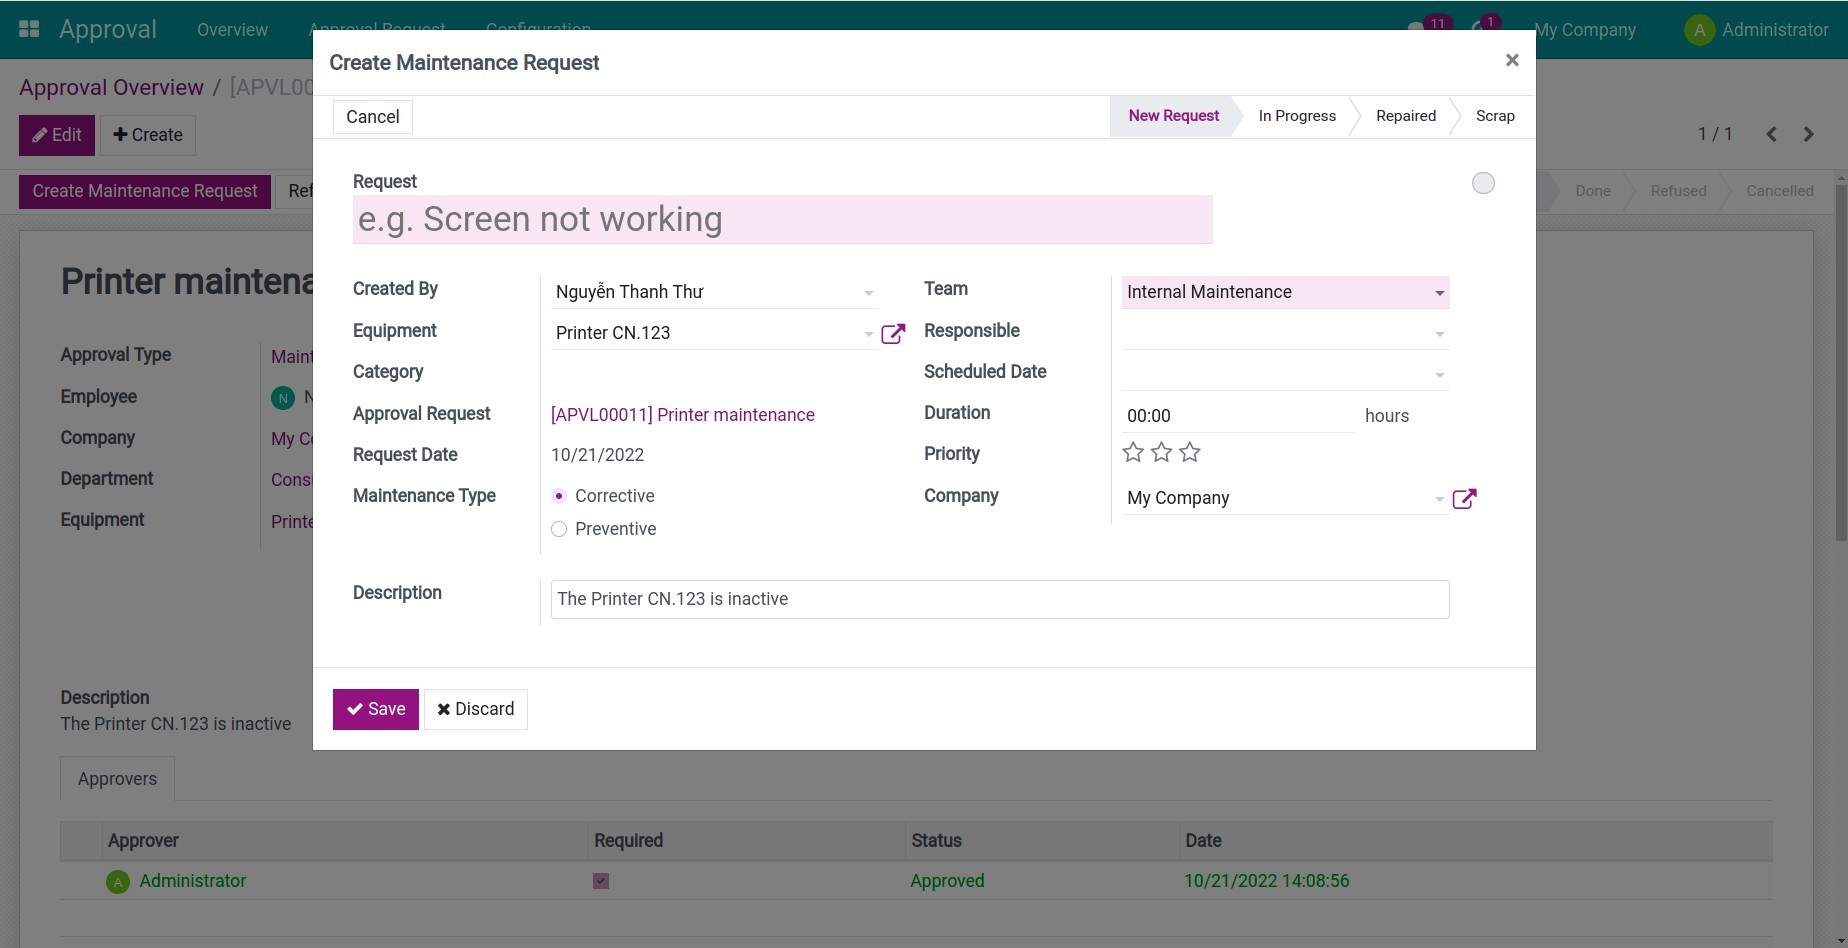Screen dimensions: 1848x948
Task: Open the Approvers tab
Action: click(116, 778)
